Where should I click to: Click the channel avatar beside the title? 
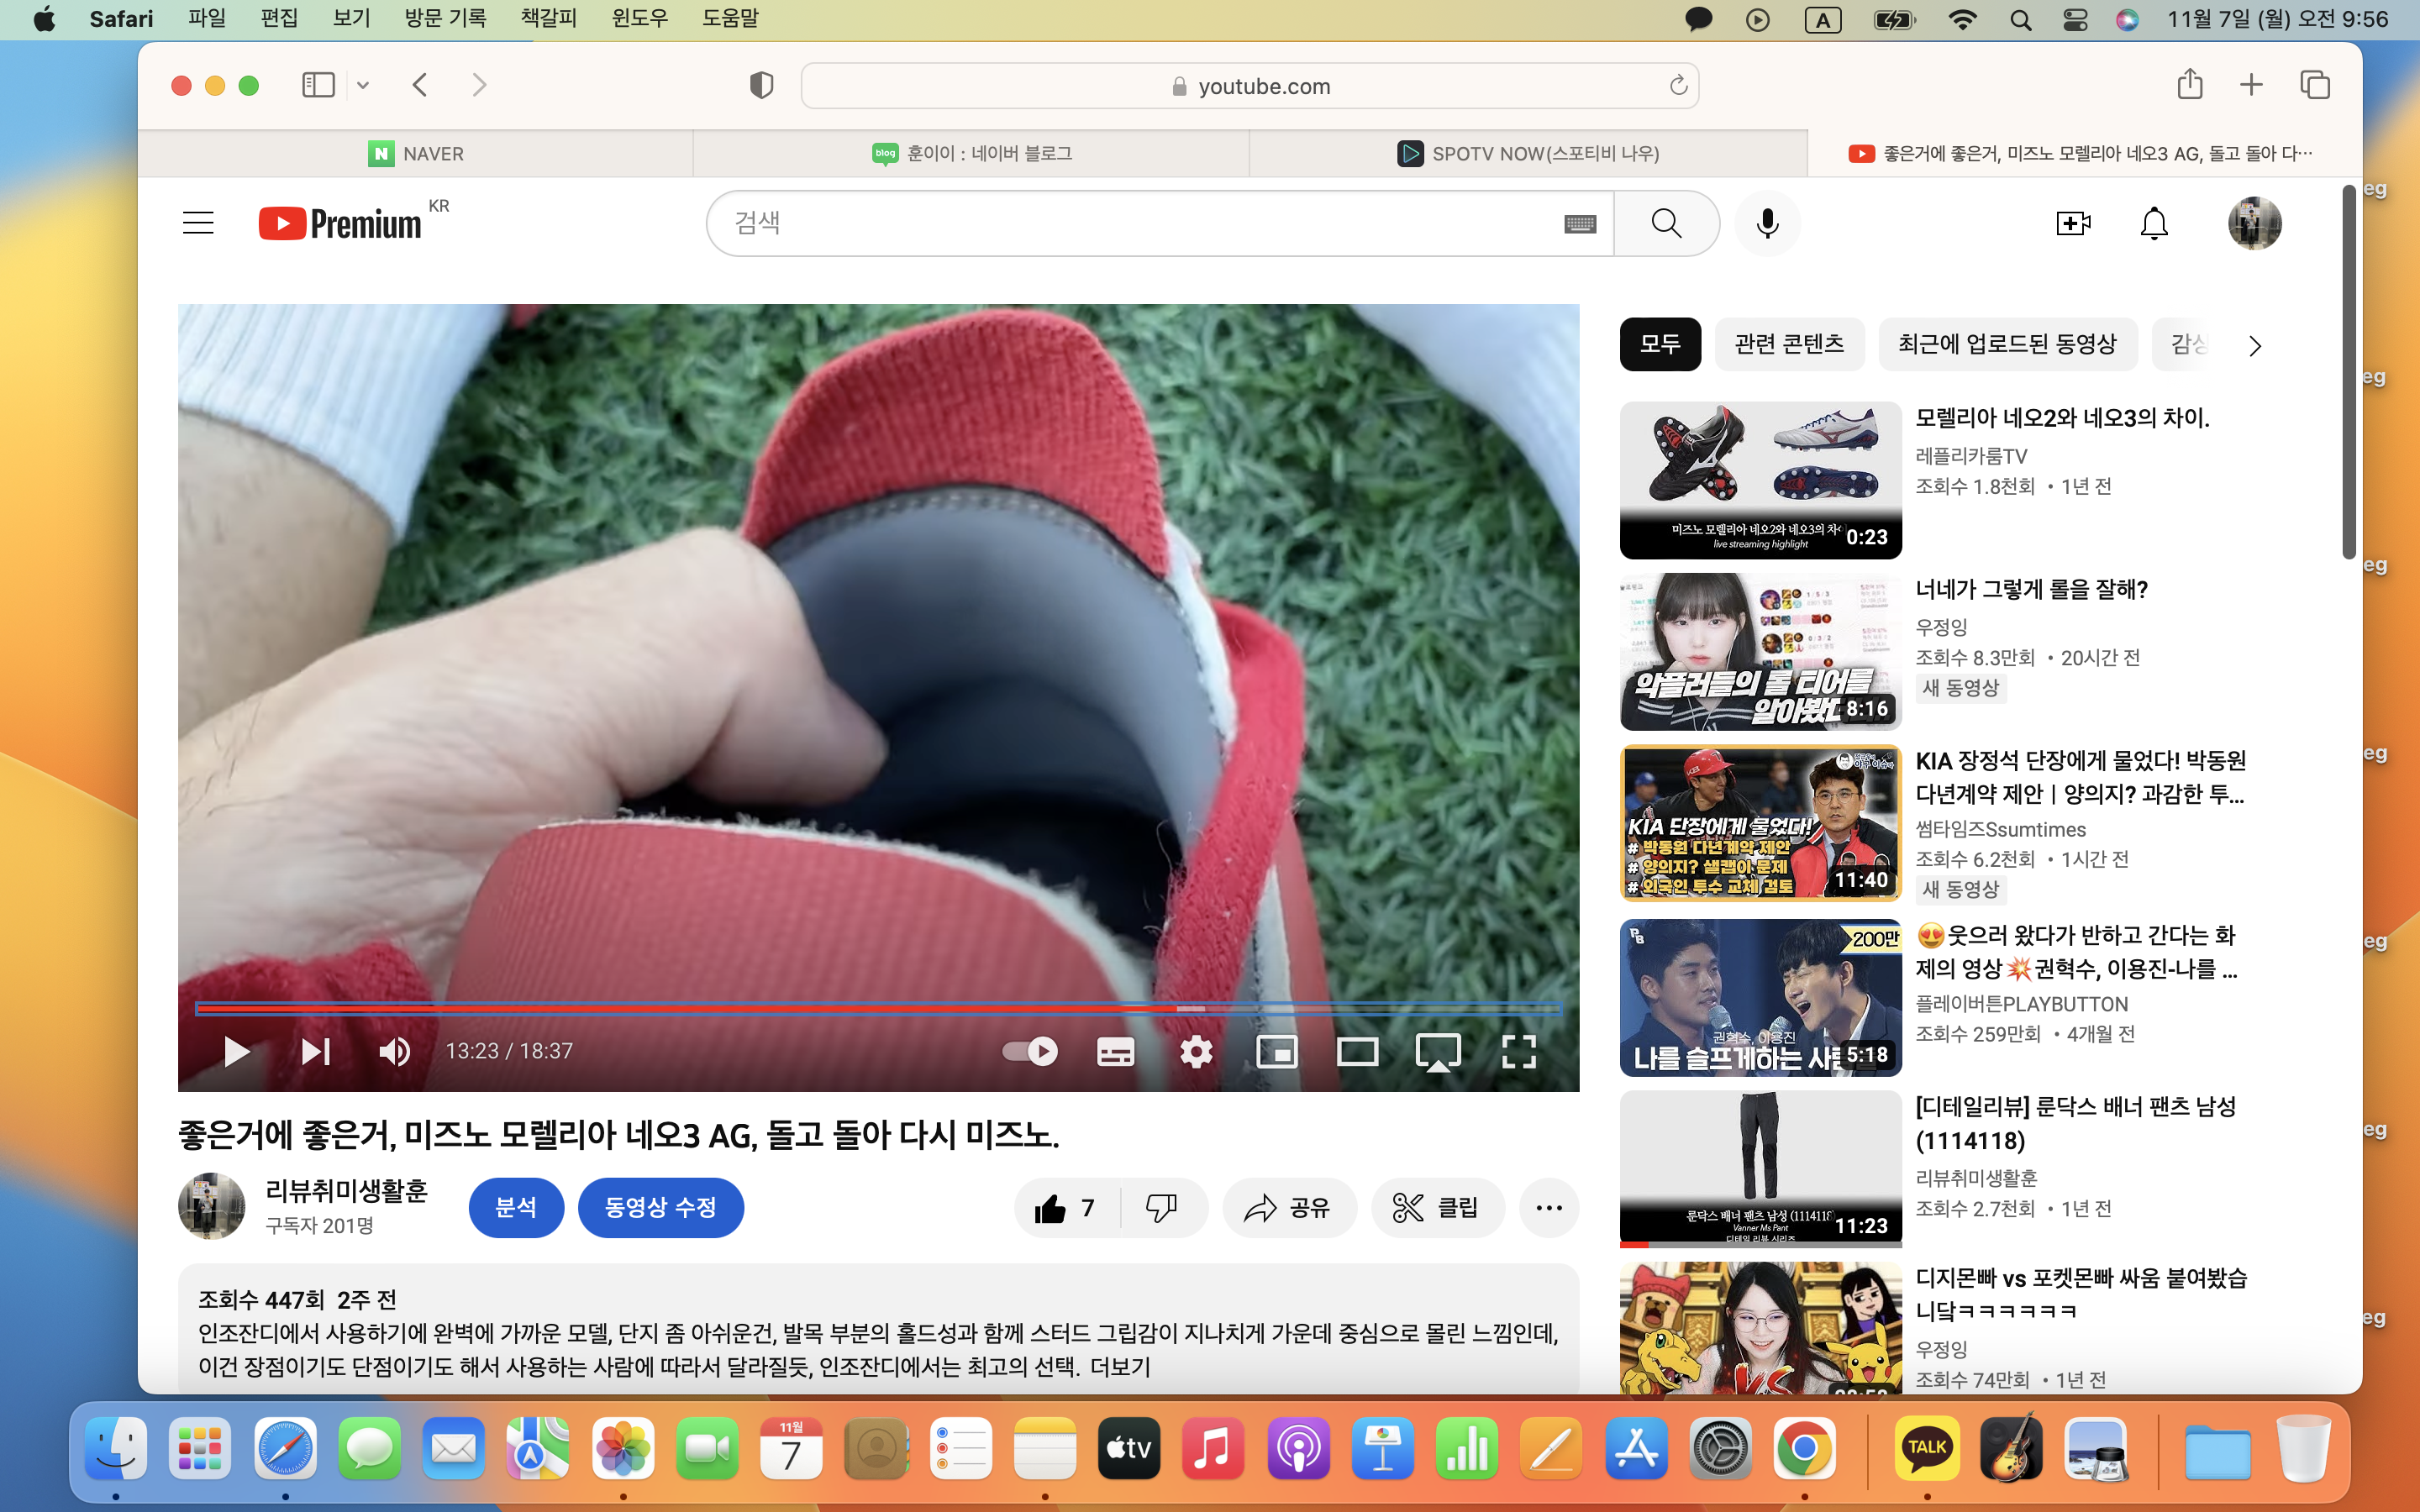[x=211, y=1207]
